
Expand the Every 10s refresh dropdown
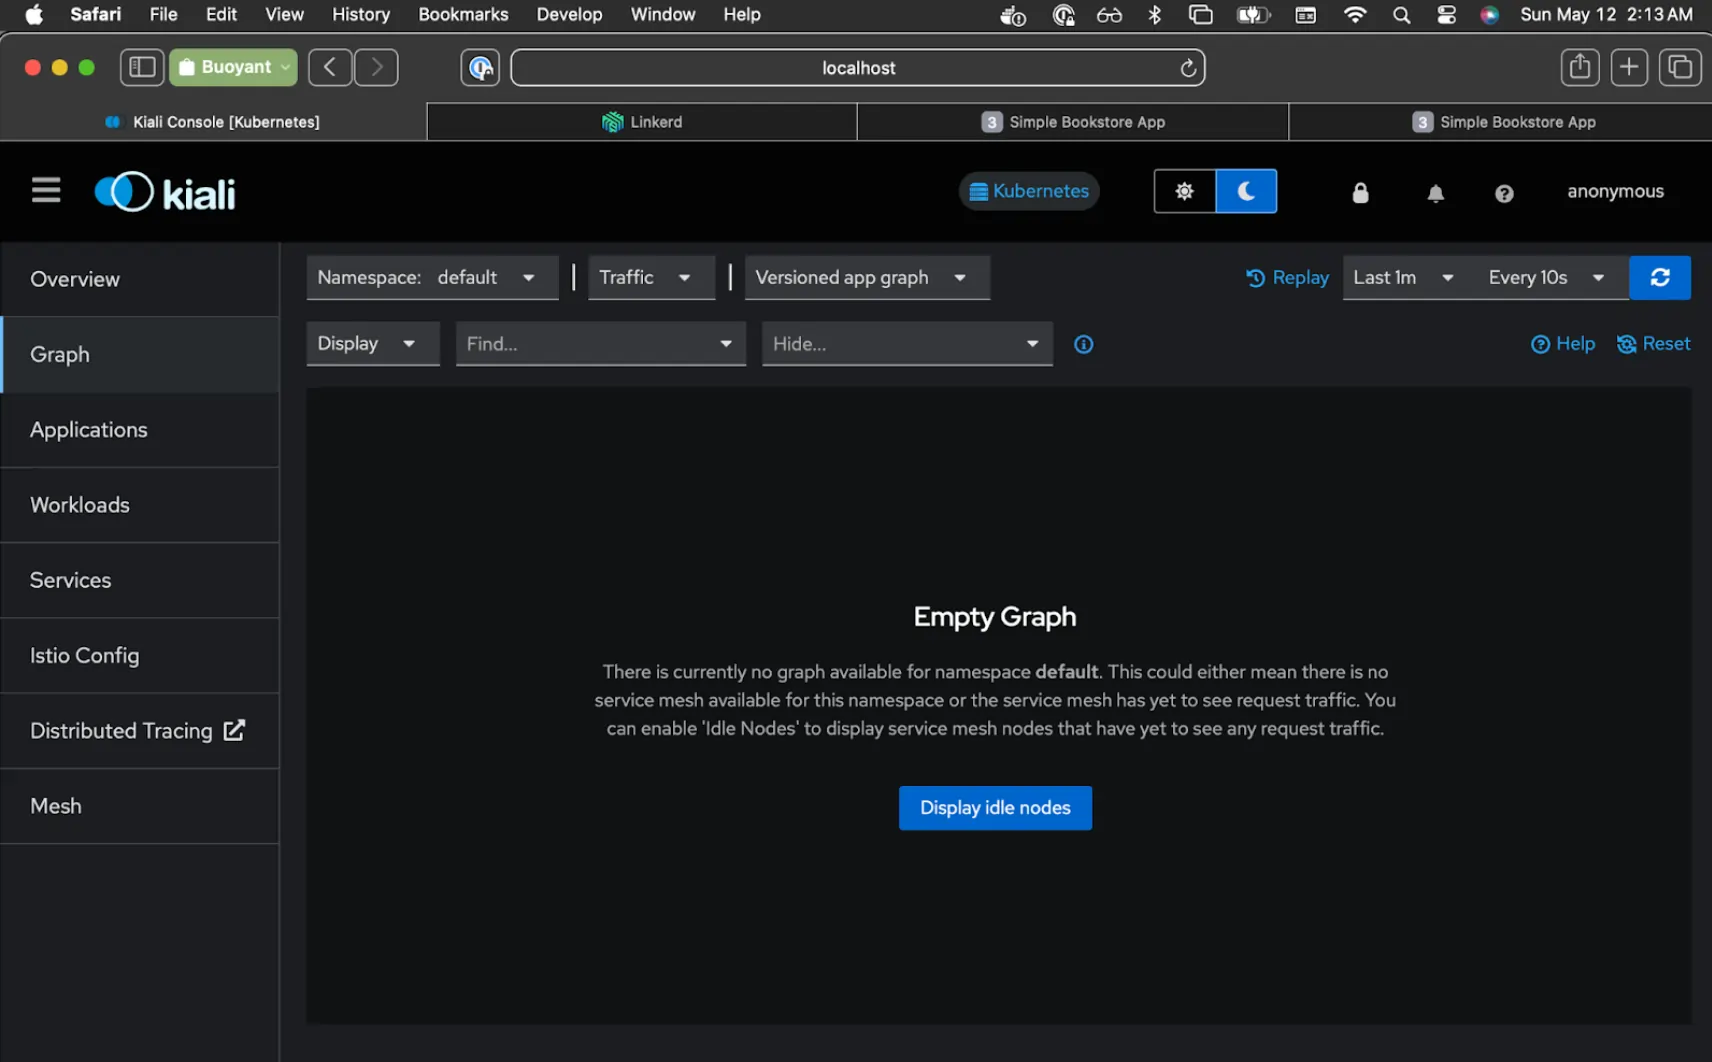tap(1547, 277)
